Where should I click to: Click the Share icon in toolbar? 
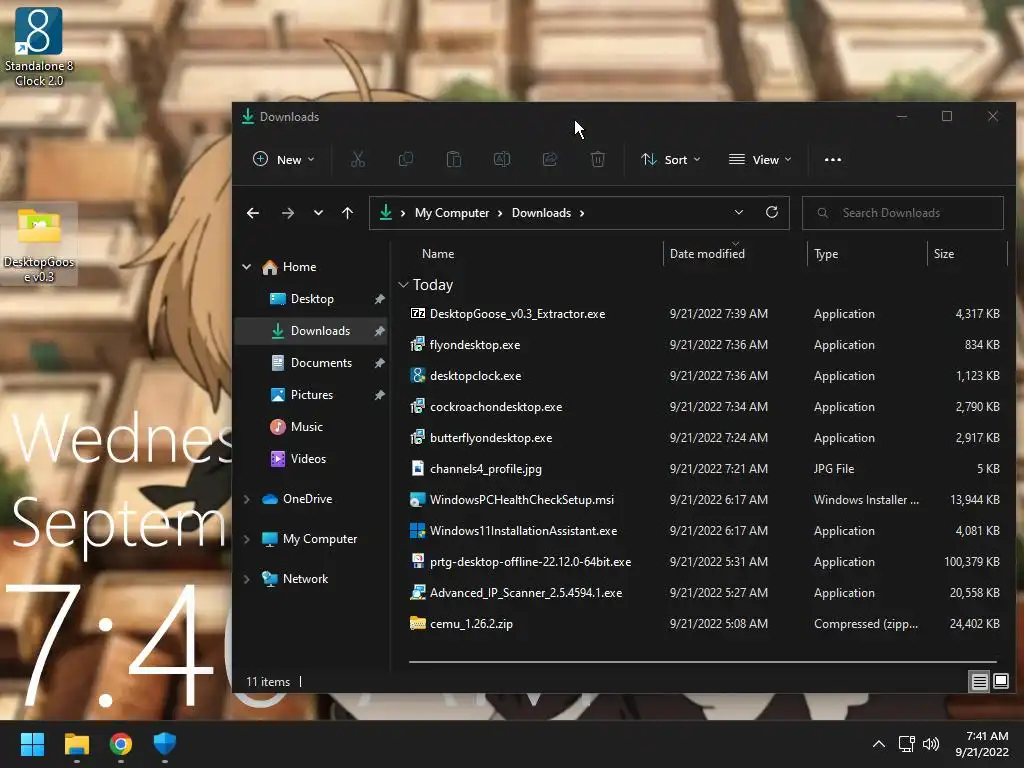point(550,159)
